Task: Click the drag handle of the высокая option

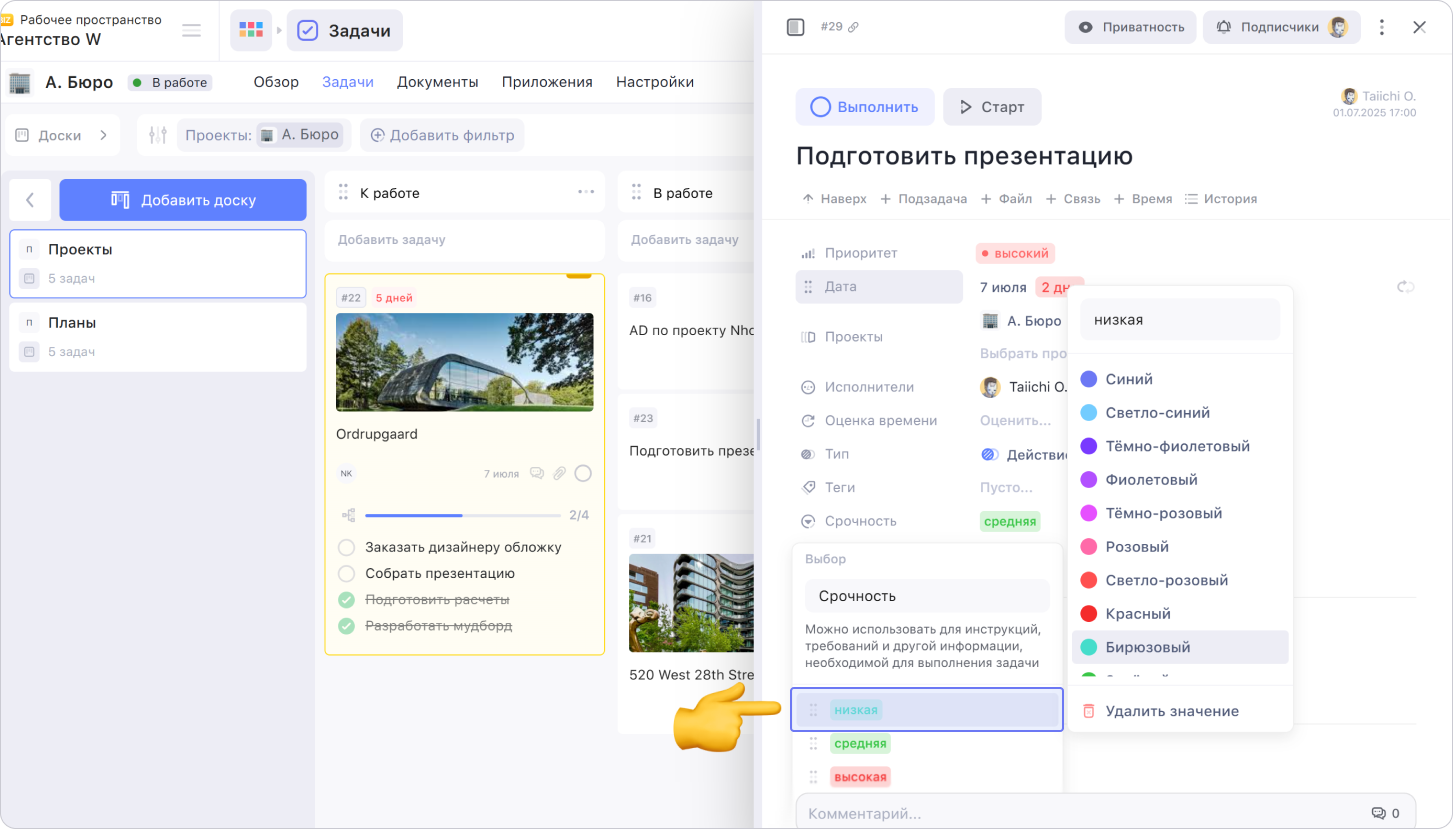Action: click(x=813, y=776)
